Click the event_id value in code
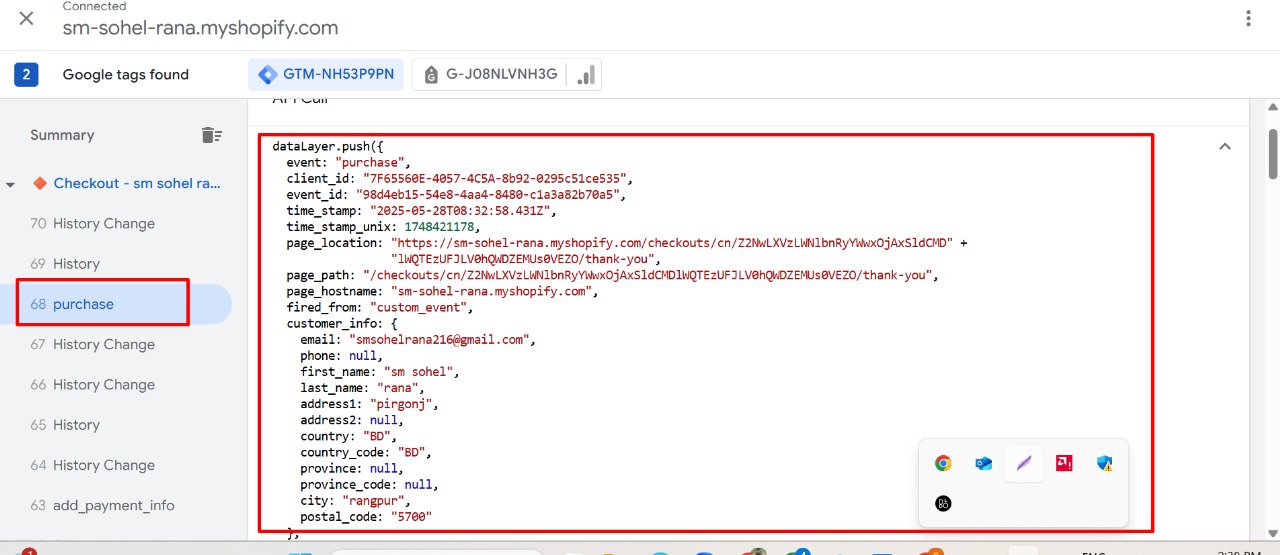The image size is (1280, 555). (491, 194)
